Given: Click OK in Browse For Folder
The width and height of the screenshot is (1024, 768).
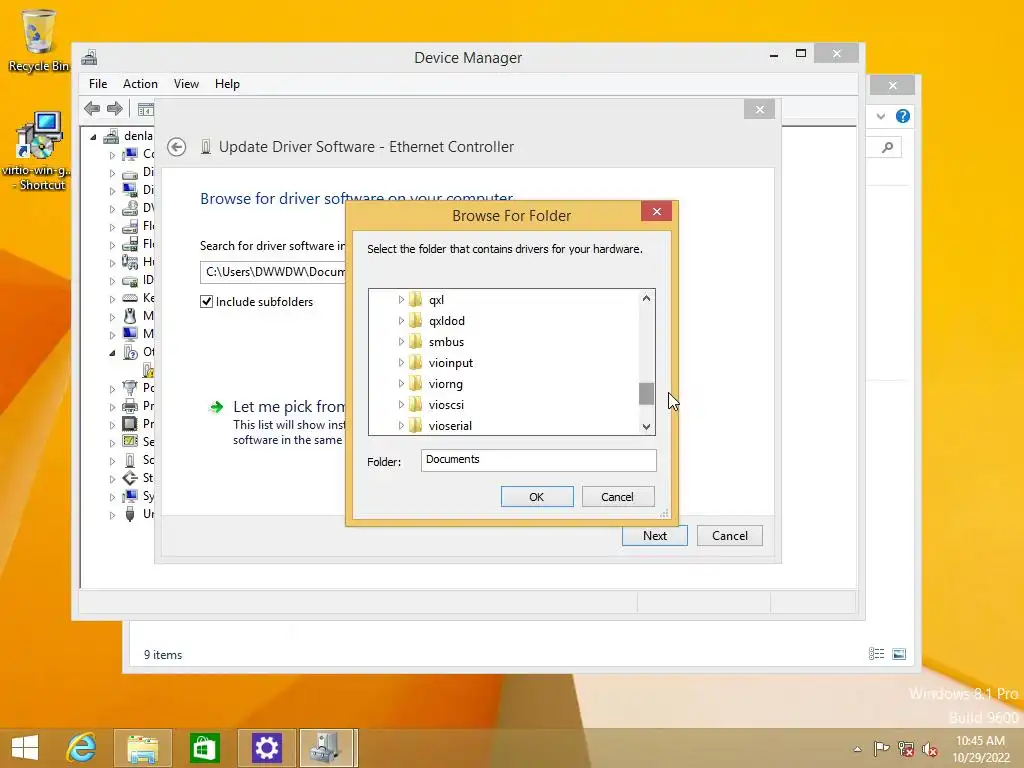Looking at the screenshot, I should click(537, 496).
